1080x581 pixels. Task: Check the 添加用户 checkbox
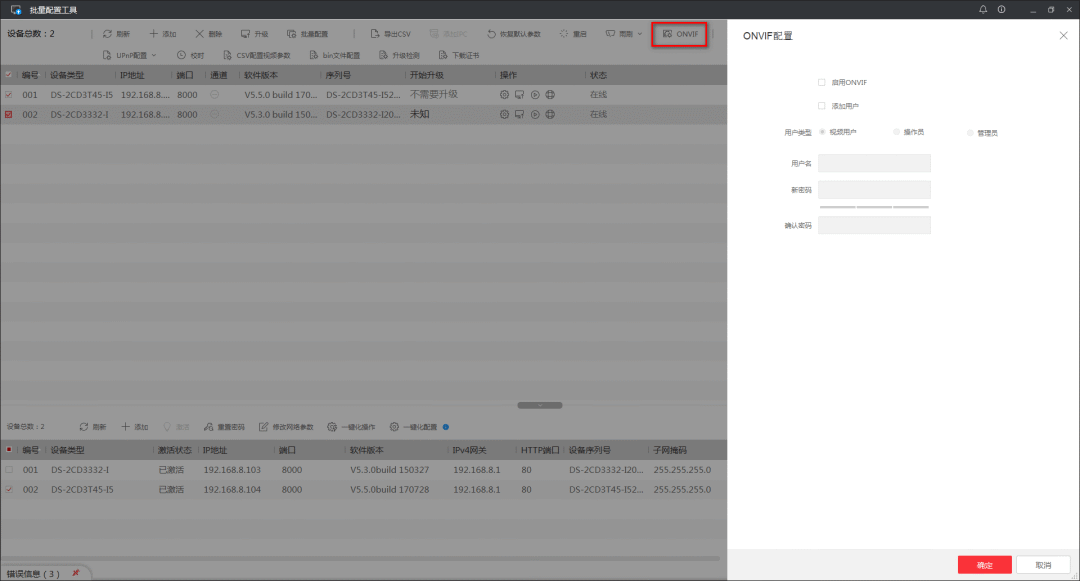click(821, 105)
